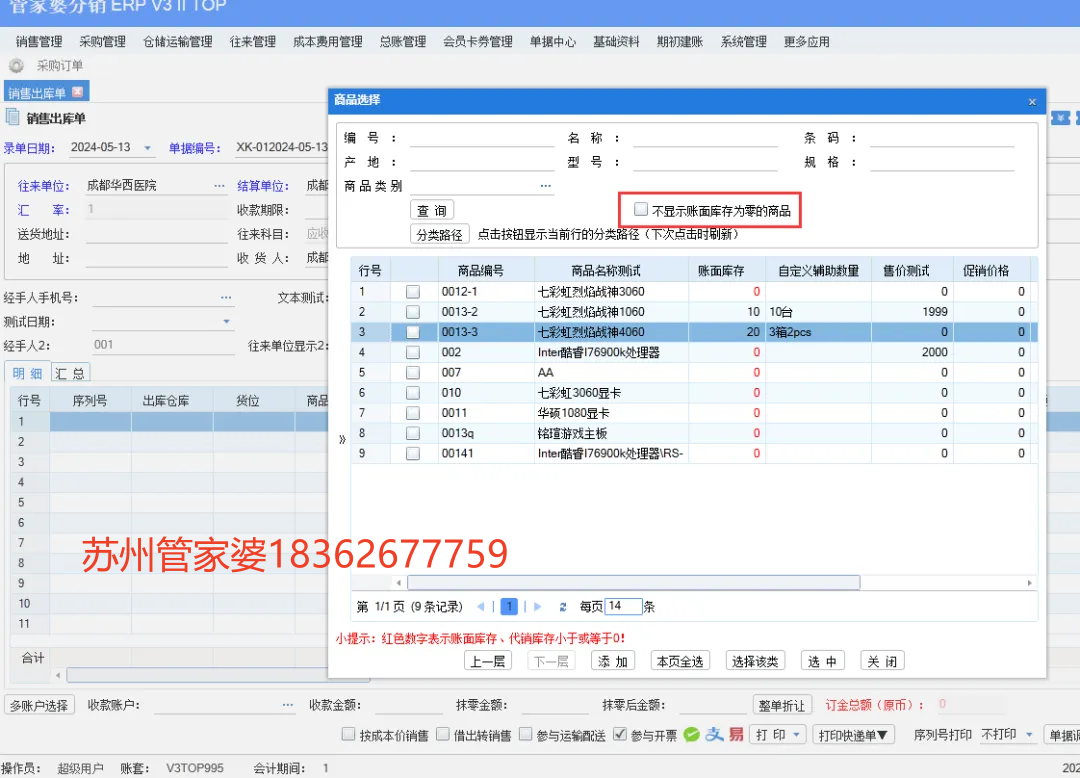Click the green WeChat payment icon

(692, 735)
